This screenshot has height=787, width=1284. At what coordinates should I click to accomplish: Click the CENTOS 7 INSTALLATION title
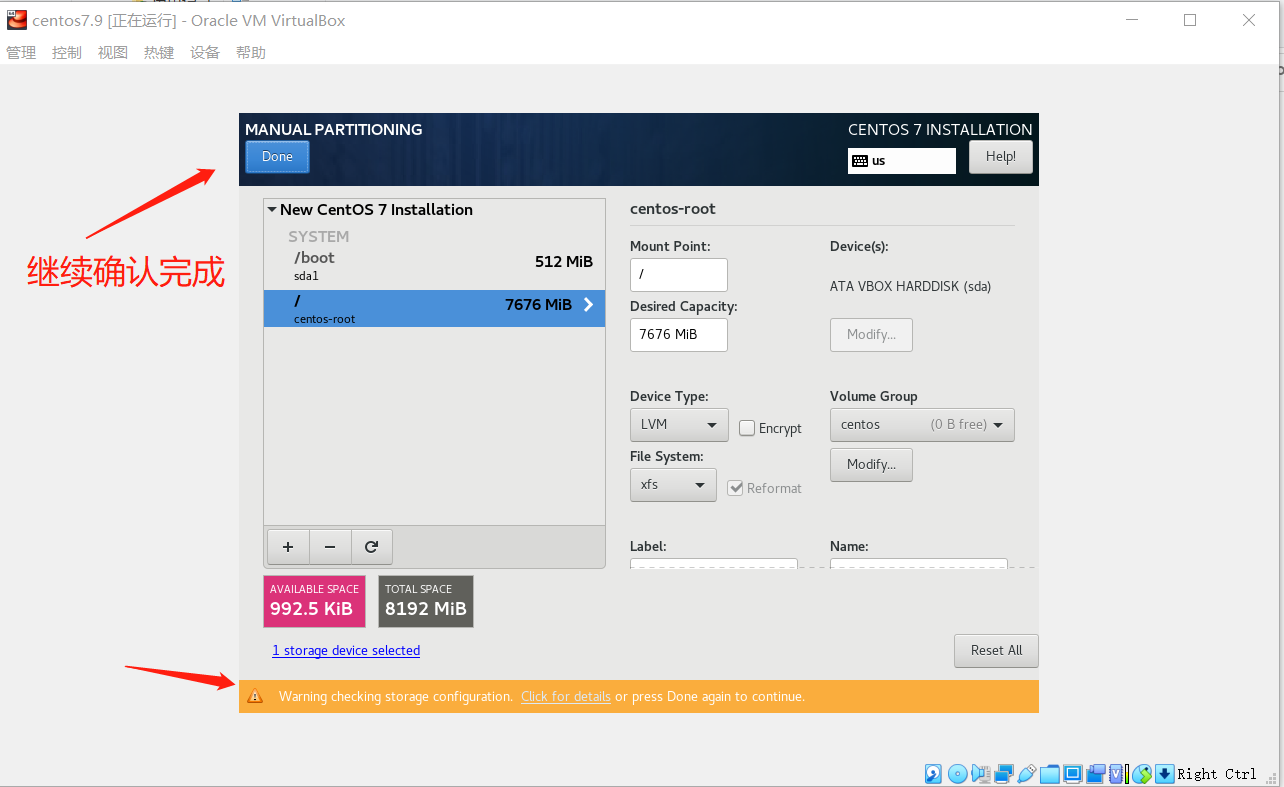(x=940, y=130)
